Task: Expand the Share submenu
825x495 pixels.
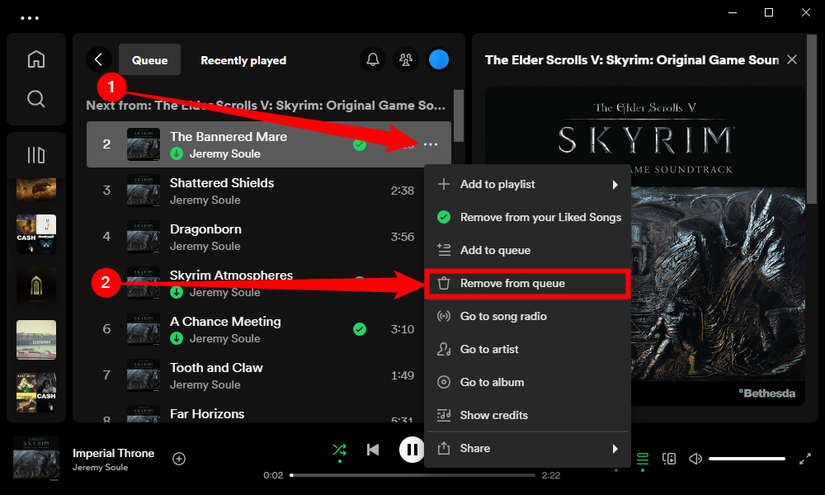Action: click(527, 448)
